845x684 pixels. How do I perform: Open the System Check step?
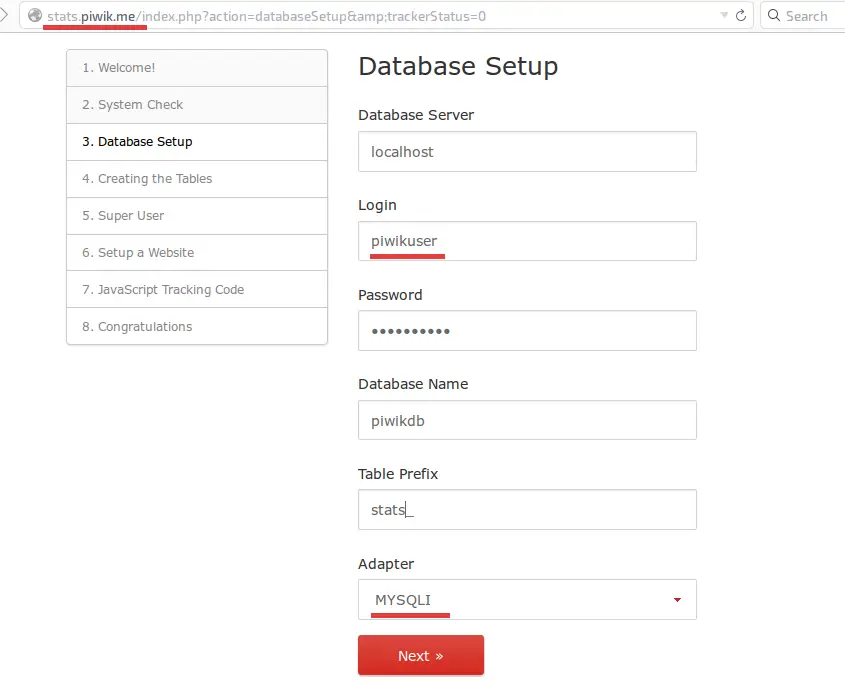point(197,105)
